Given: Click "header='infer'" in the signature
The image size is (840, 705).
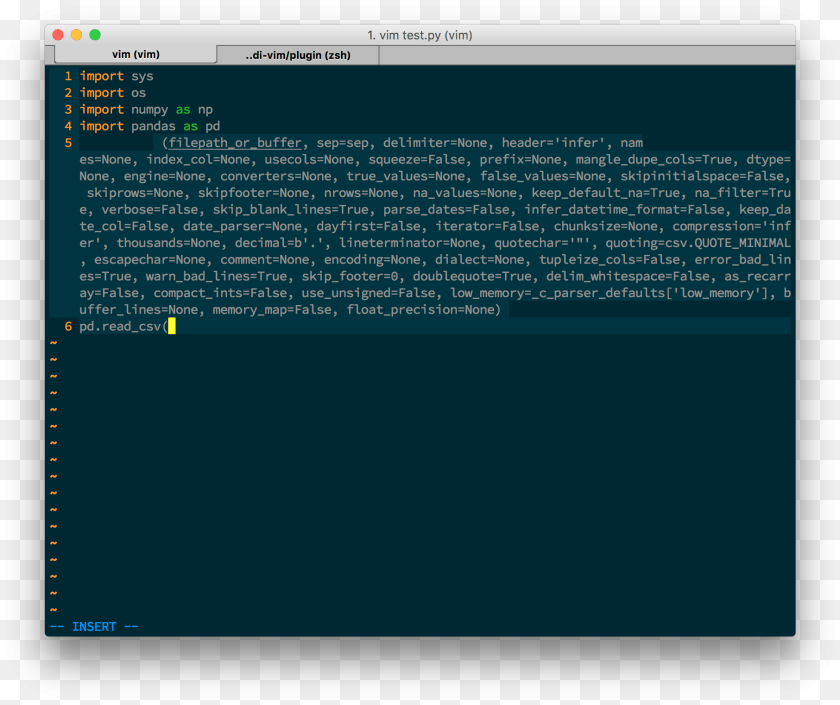Looking at the screenshot, I should pos(553,143).
